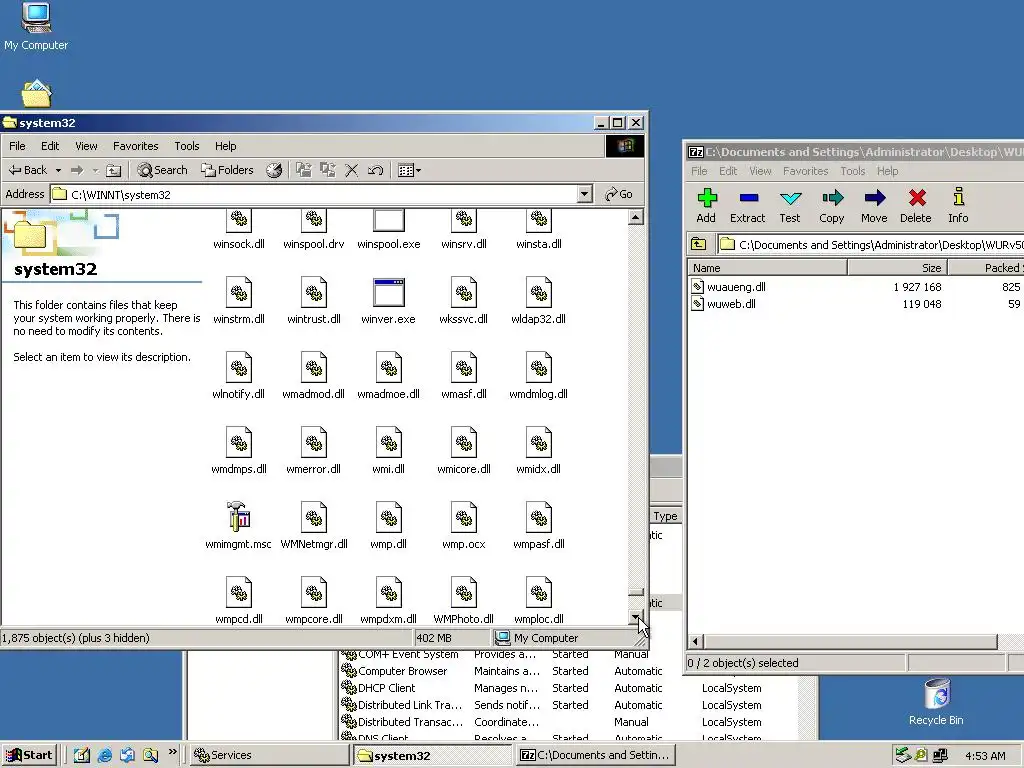Image resolution: width=1024 pixels, height=768 pixels.
Task: Click the Copy To toolbar icon
Action: [328, 170]
